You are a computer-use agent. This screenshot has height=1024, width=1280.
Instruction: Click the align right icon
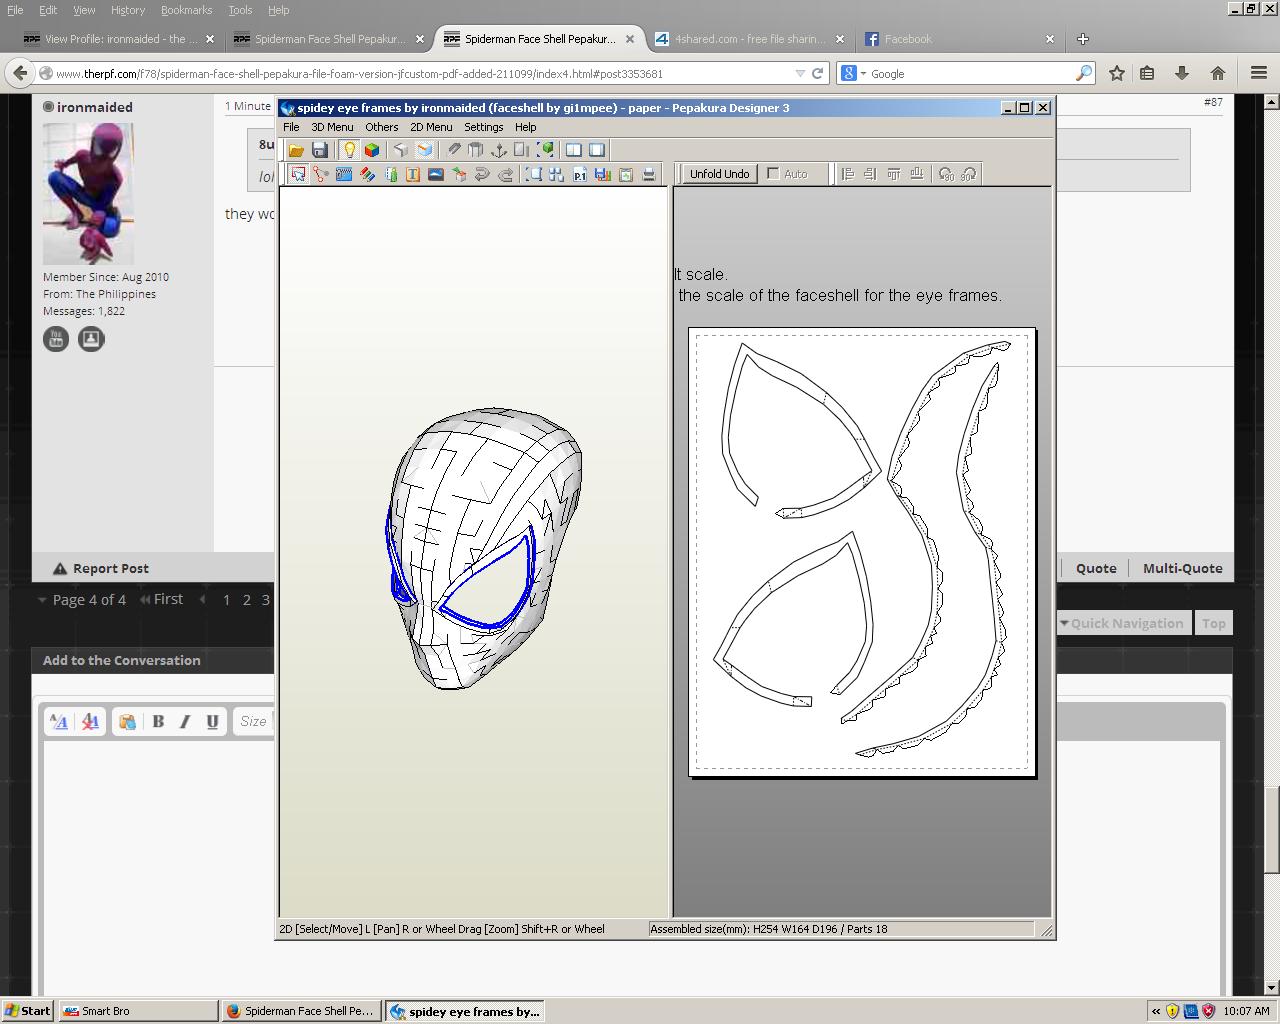(870, 174)
